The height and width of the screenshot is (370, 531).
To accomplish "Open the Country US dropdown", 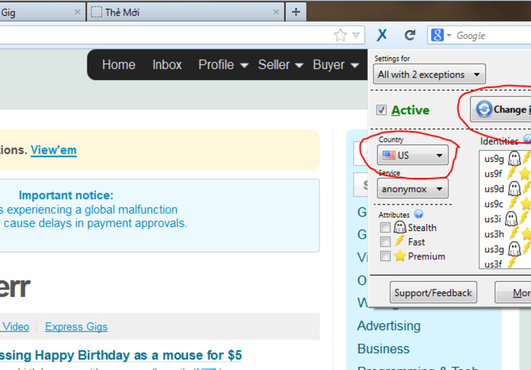I will [x=412, y=155].
